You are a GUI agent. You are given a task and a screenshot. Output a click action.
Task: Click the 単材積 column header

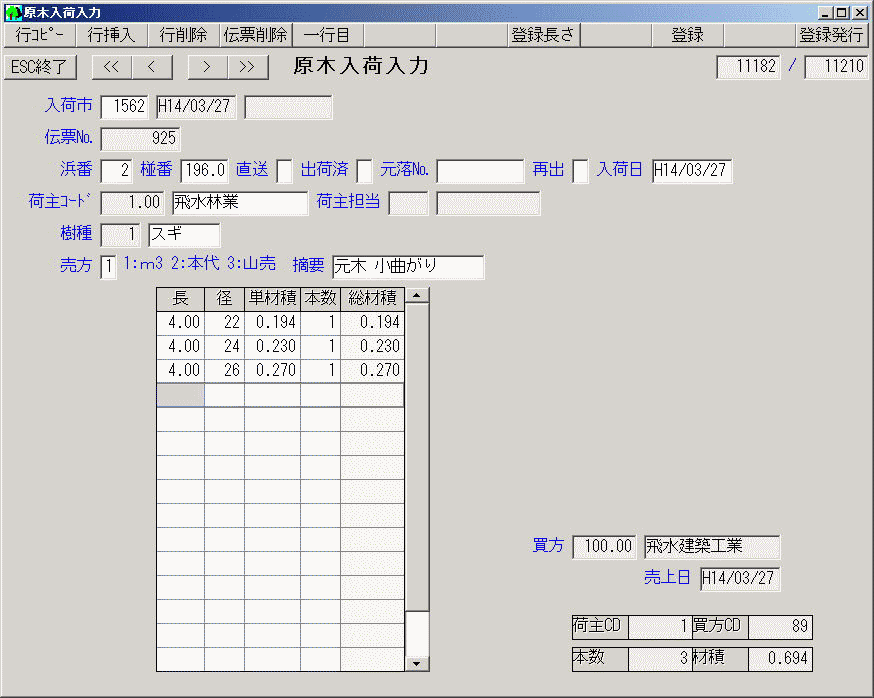pos(272,299)
